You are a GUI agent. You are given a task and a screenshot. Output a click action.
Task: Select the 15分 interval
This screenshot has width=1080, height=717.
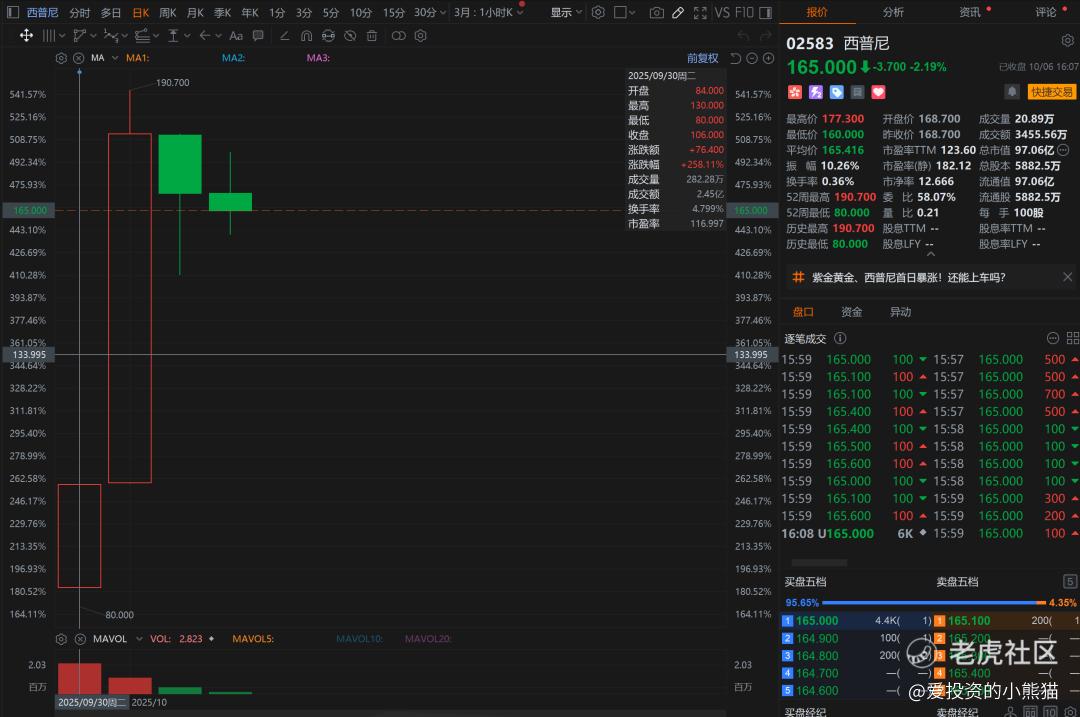pyautogui.click(x=393, y=12)
